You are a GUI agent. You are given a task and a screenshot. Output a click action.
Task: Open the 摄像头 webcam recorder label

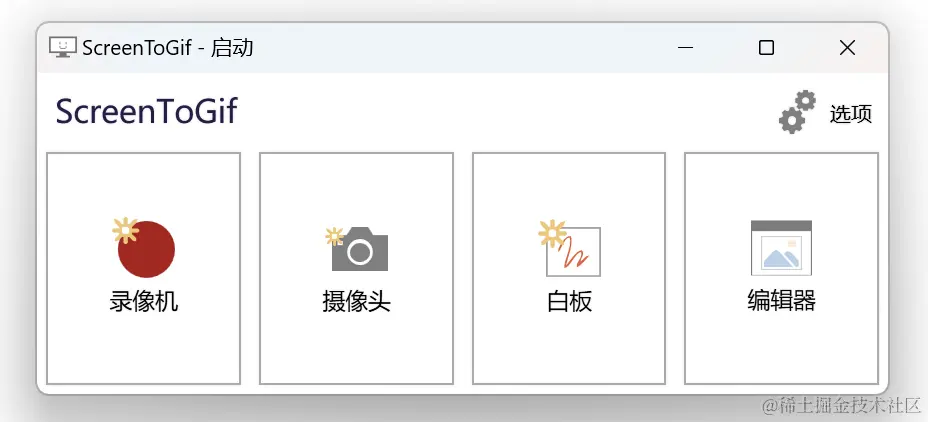pyautogui.click(x=357, y=302)
